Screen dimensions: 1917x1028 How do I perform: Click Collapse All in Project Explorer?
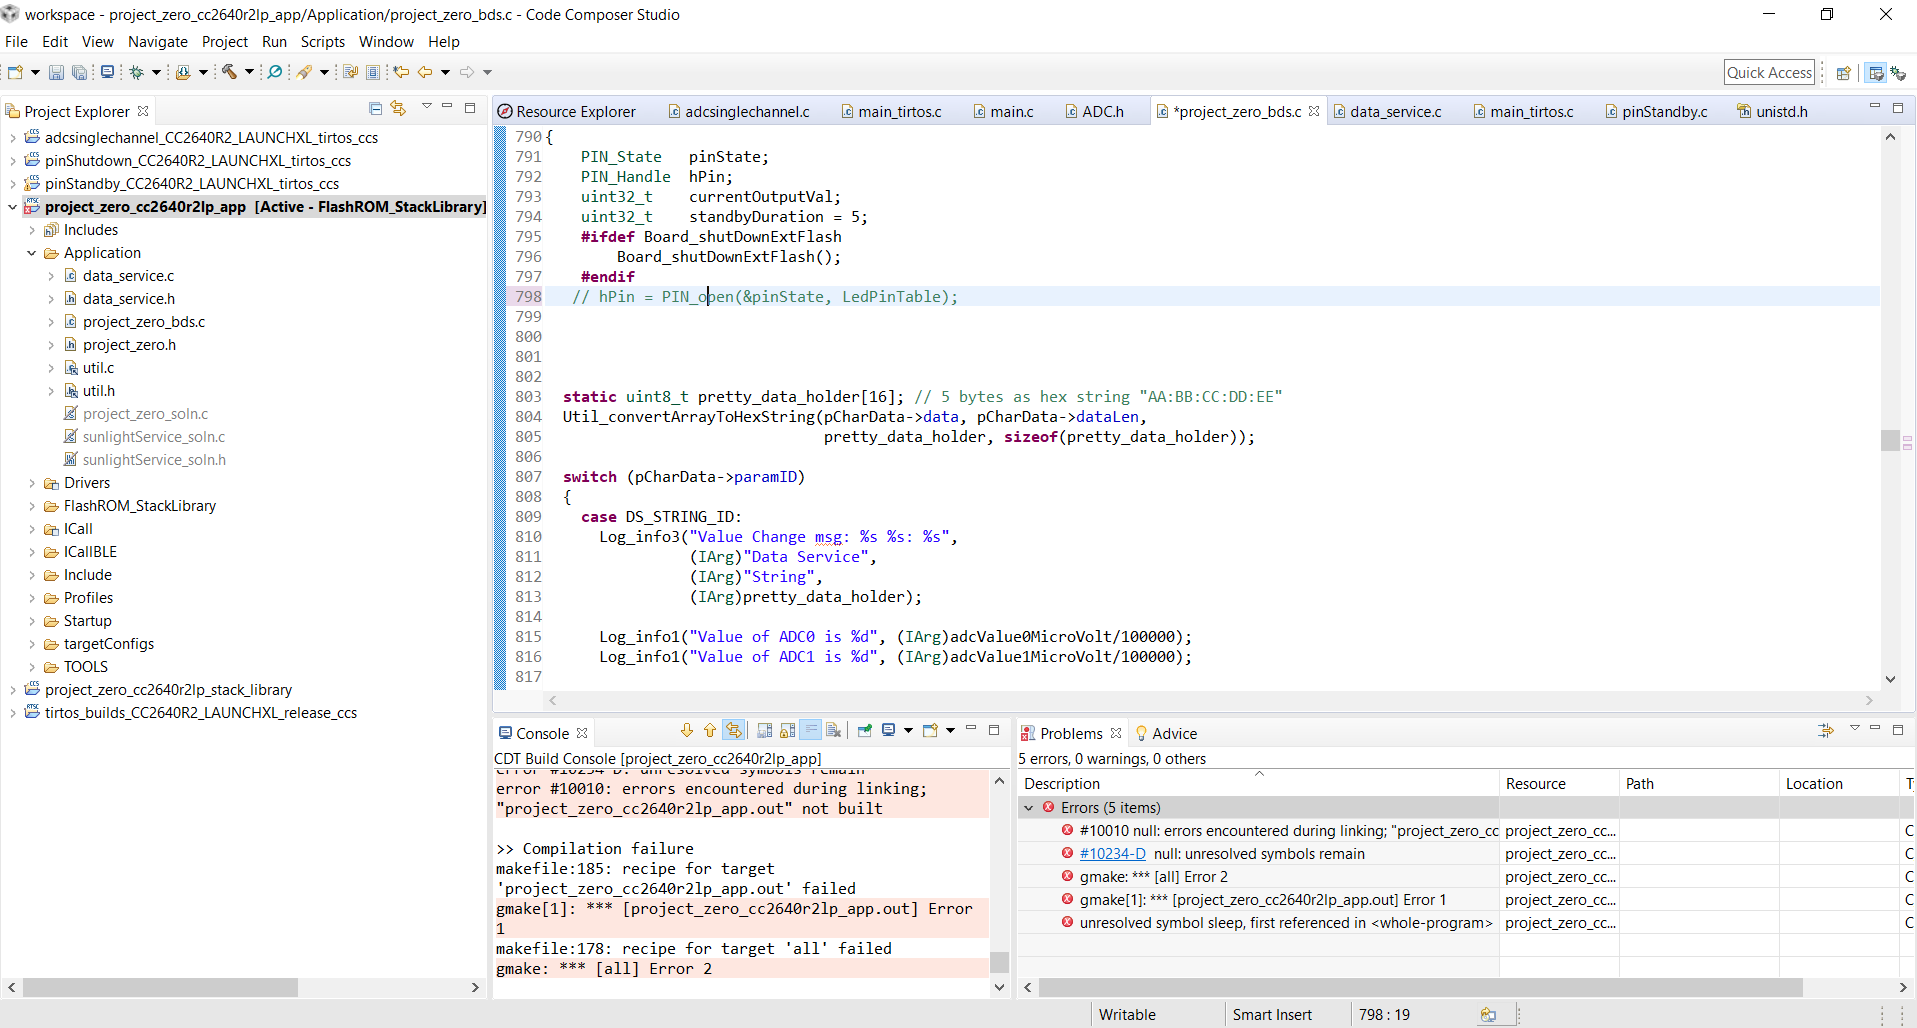coord(375,109)
